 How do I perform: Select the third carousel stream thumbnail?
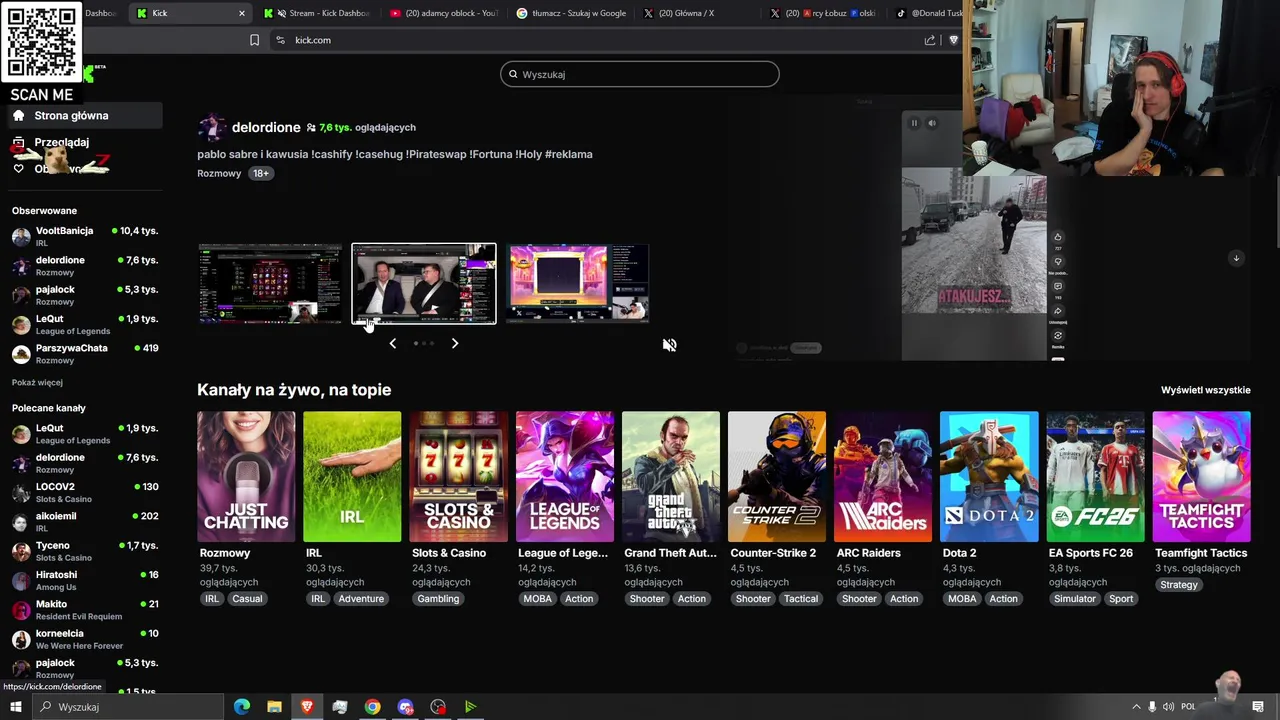[577, 283]
